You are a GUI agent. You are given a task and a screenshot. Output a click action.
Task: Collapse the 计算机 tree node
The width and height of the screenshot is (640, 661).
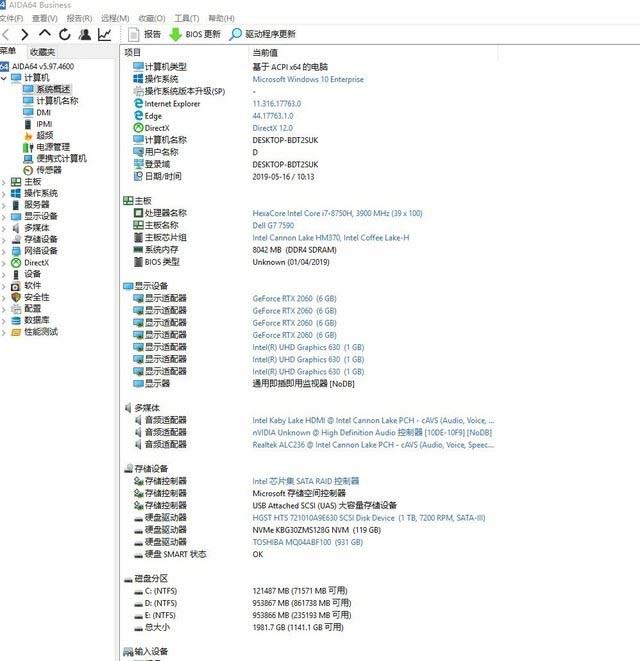click(4, 78)
